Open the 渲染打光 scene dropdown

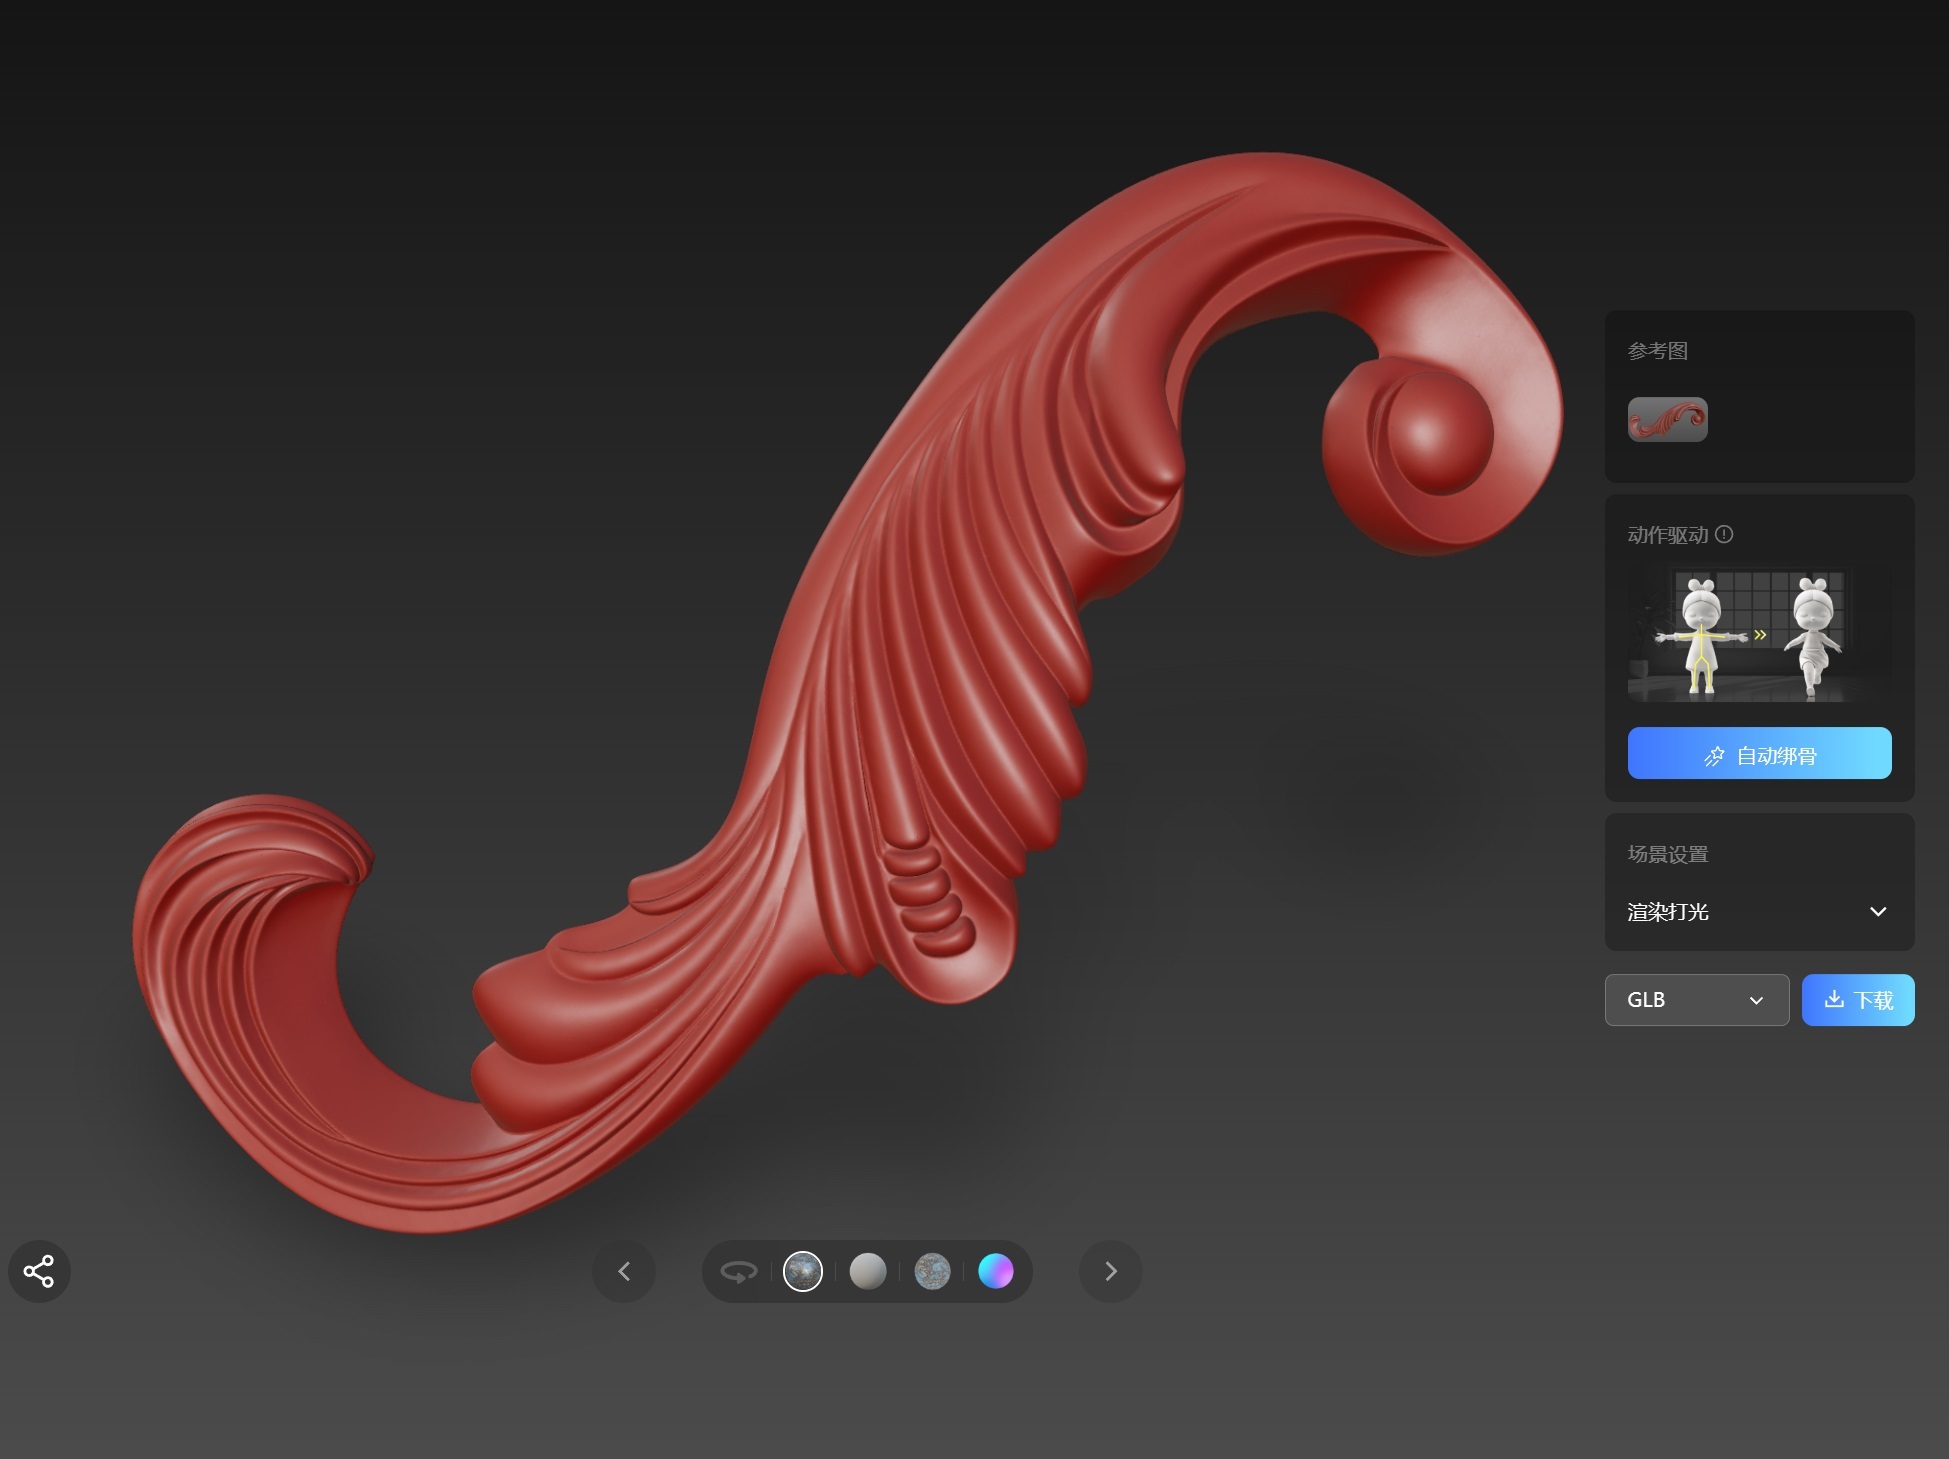click(1758, 911)
